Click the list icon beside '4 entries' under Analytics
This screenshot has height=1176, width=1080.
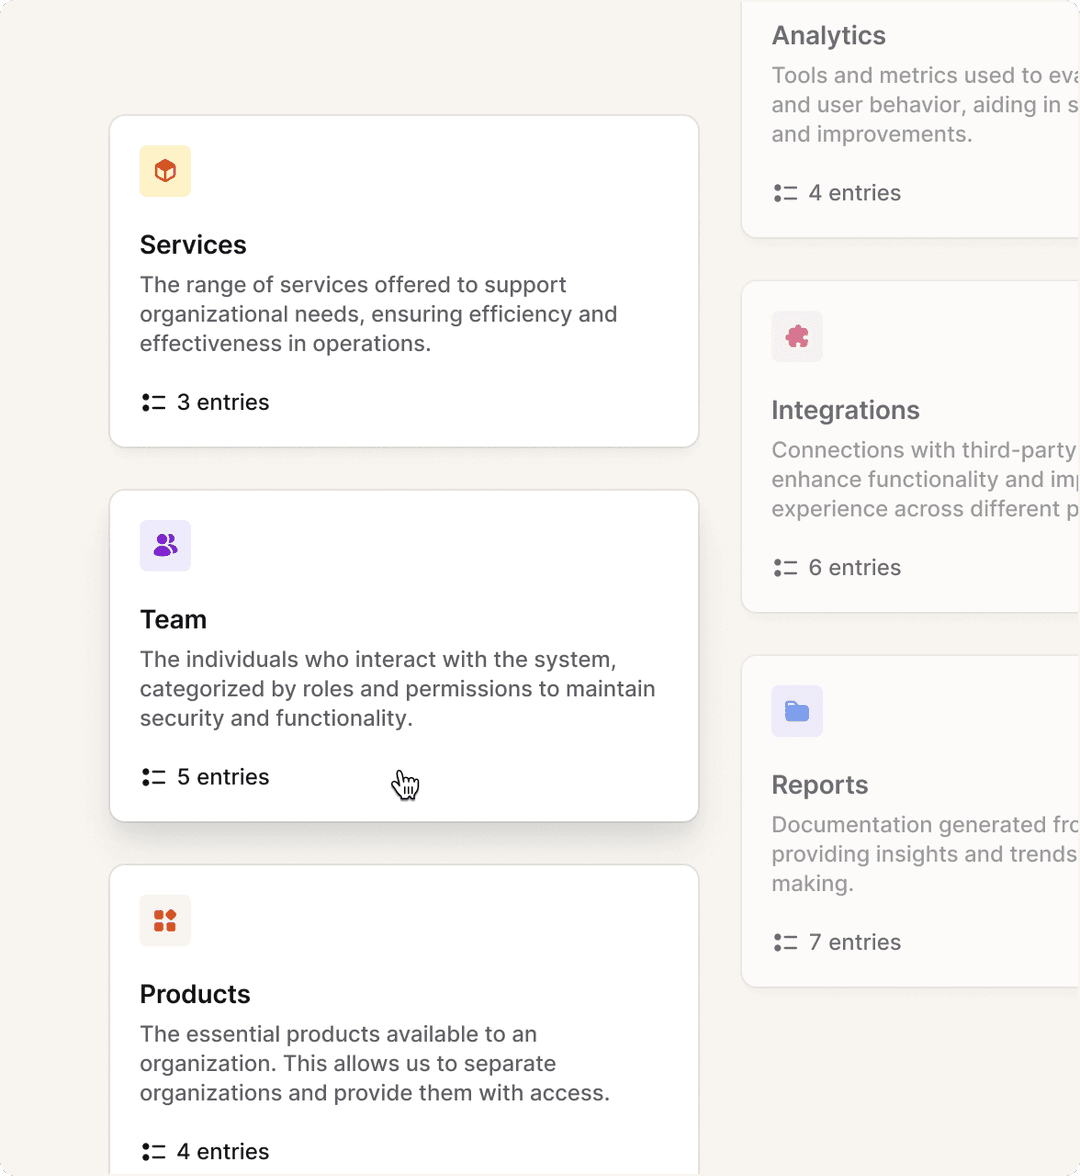[784, 193]
